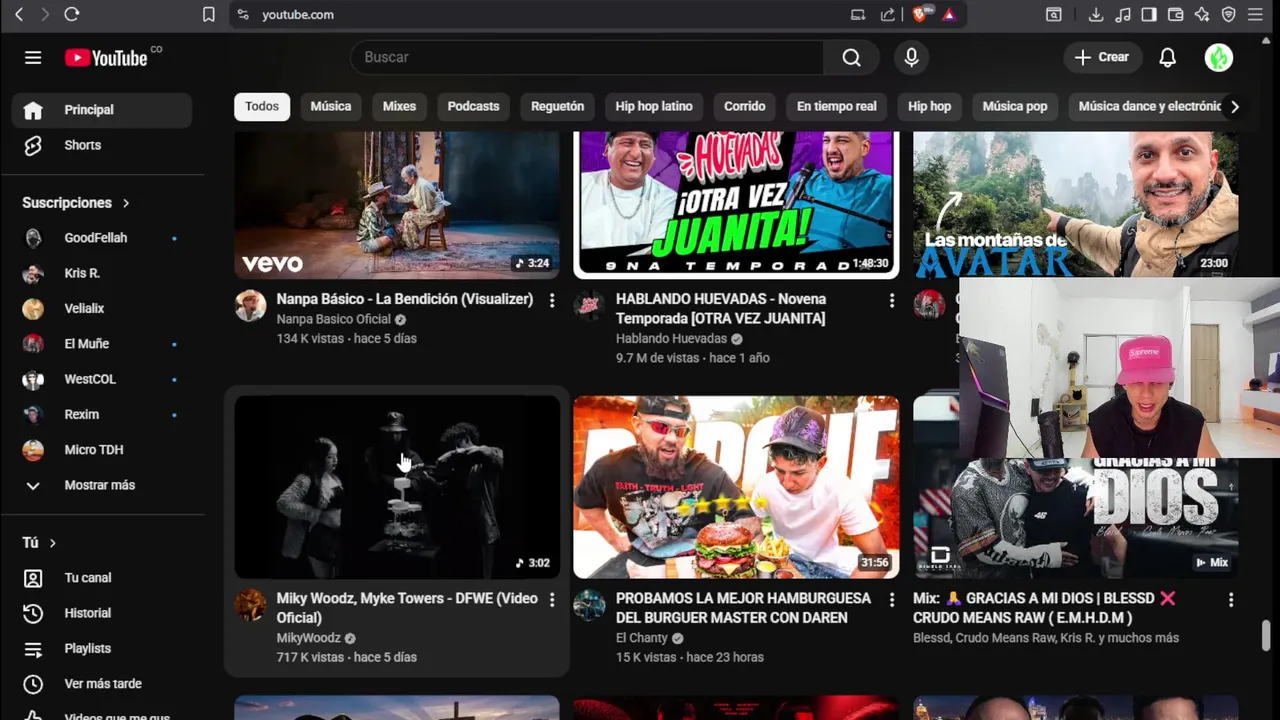Screen dimensions: 1280x720
Task: Open the account avatar menu
Action: (1218, 57)
